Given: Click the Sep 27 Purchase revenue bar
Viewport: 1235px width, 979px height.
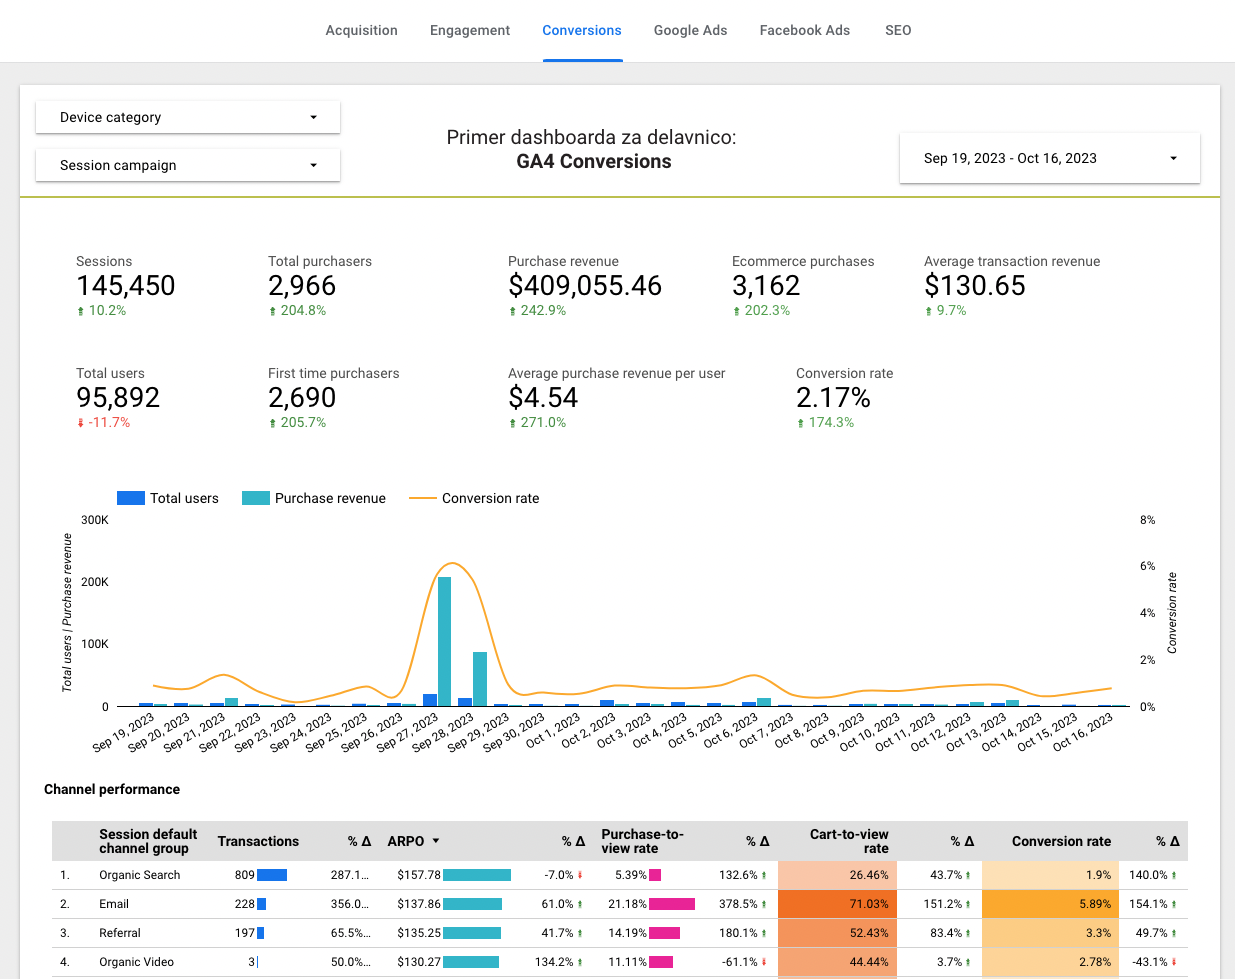Looking at the screenshot, I should pyautogui.click(x=444, y=640).
